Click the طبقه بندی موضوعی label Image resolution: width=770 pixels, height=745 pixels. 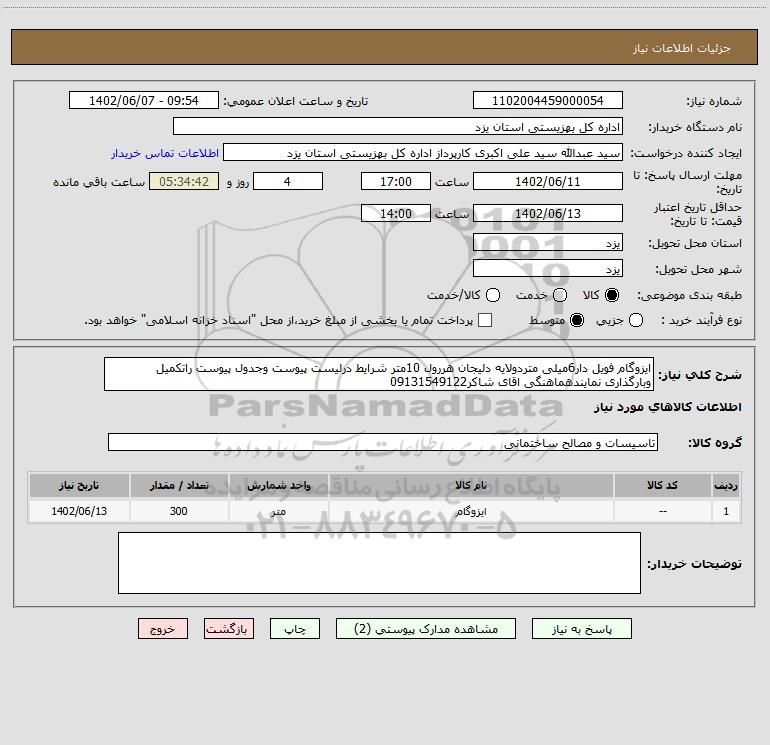(689, 296)
